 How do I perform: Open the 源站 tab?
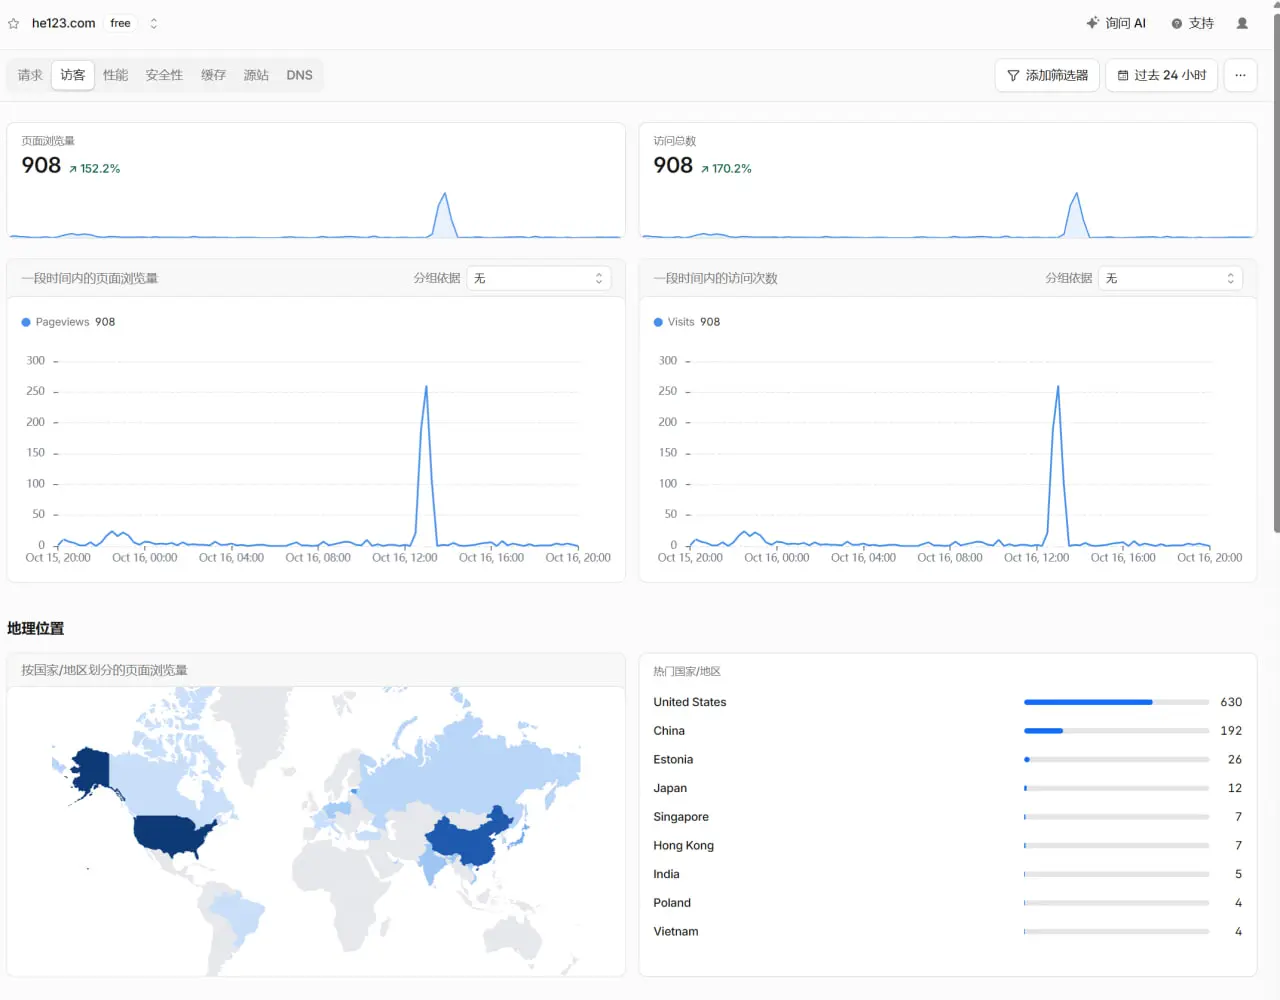click(256, 75)
